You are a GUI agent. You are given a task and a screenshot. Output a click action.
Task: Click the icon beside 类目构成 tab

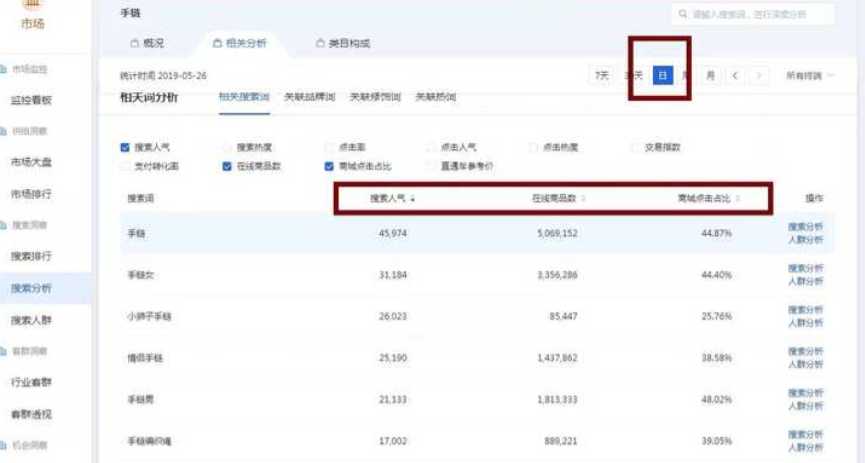(x=320, y=43)
